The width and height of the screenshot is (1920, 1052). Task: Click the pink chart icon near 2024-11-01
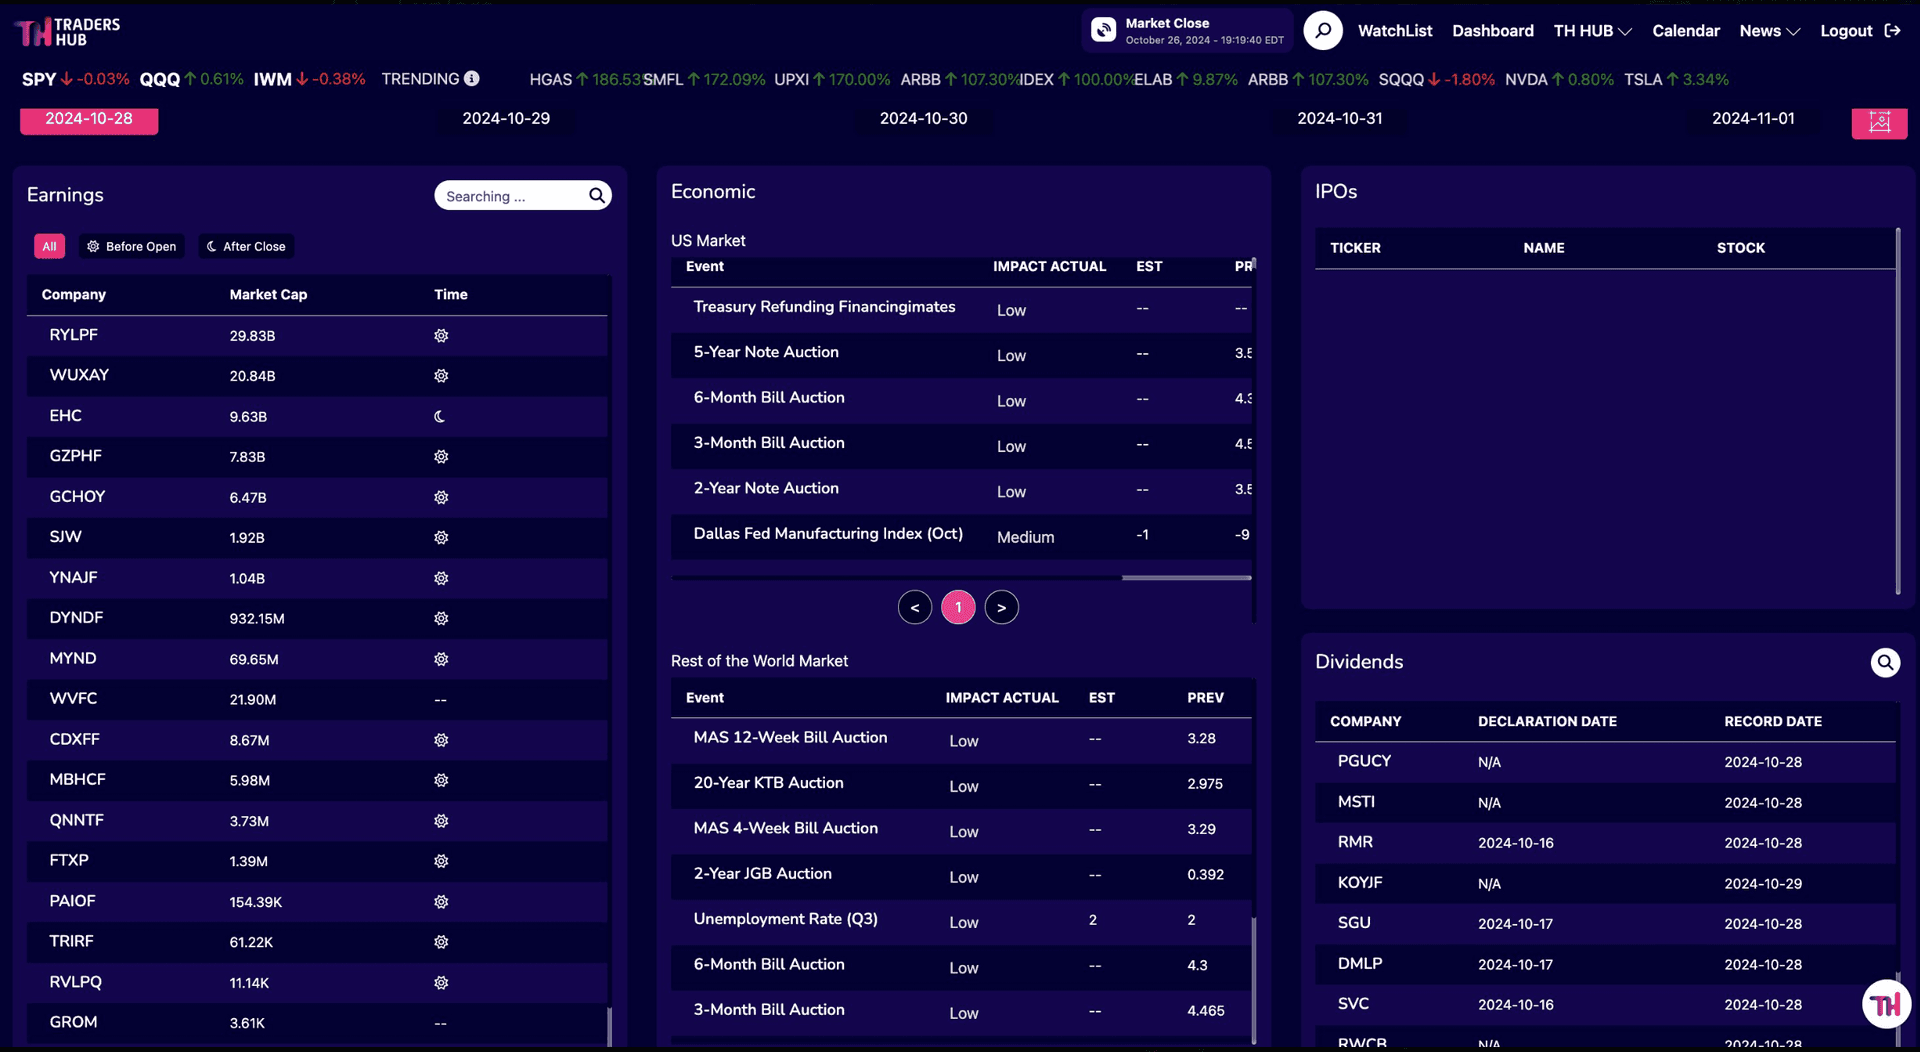tap(1880, 123)
